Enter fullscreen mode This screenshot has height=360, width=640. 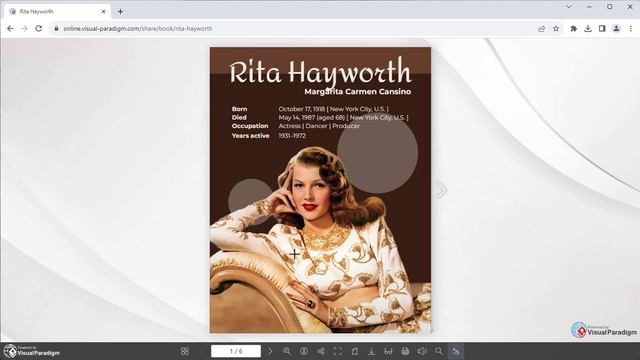[338, 351]
